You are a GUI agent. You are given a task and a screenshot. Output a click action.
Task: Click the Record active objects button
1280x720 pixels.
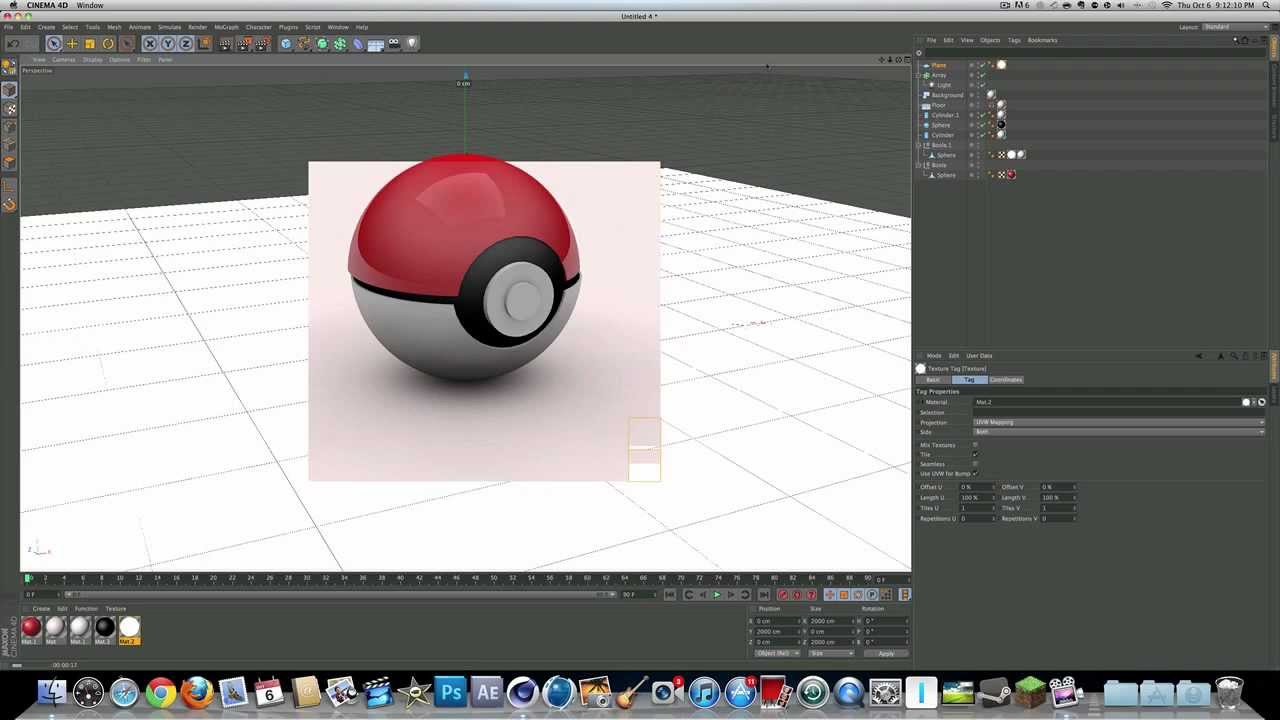(782, 595)
